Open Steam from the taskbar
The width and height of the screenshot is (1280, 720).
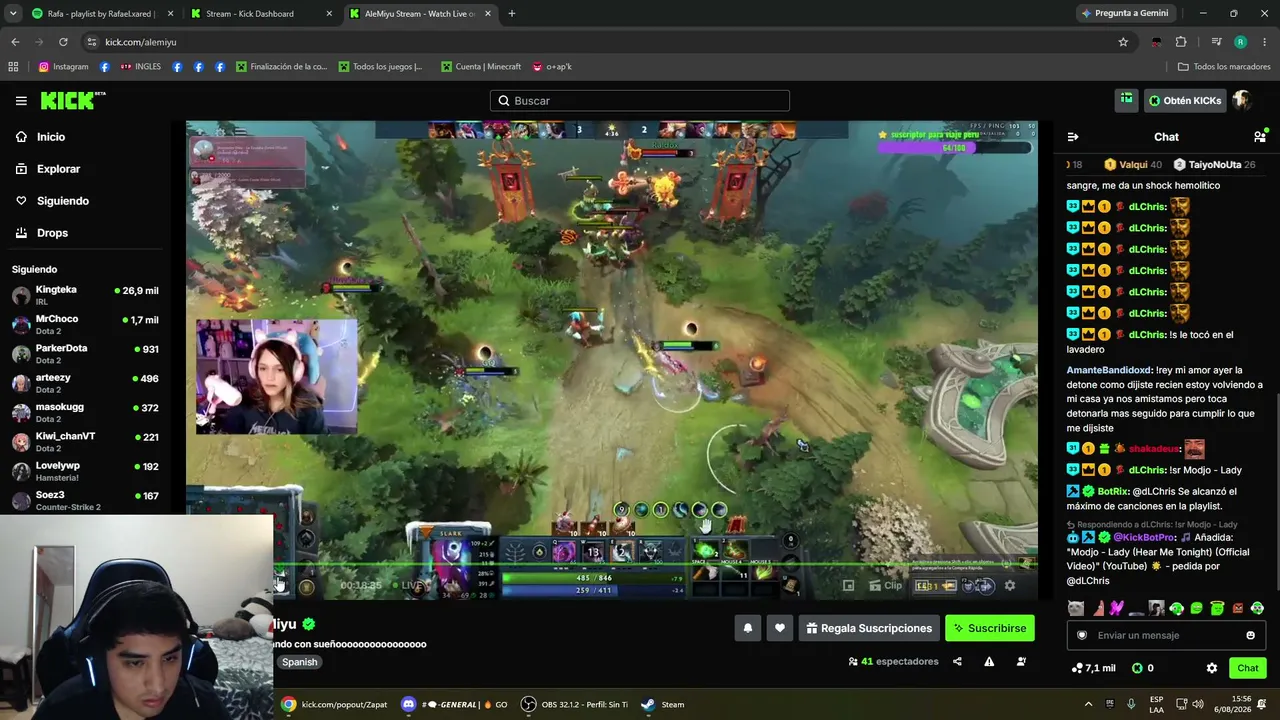click(x=664, y=704)
